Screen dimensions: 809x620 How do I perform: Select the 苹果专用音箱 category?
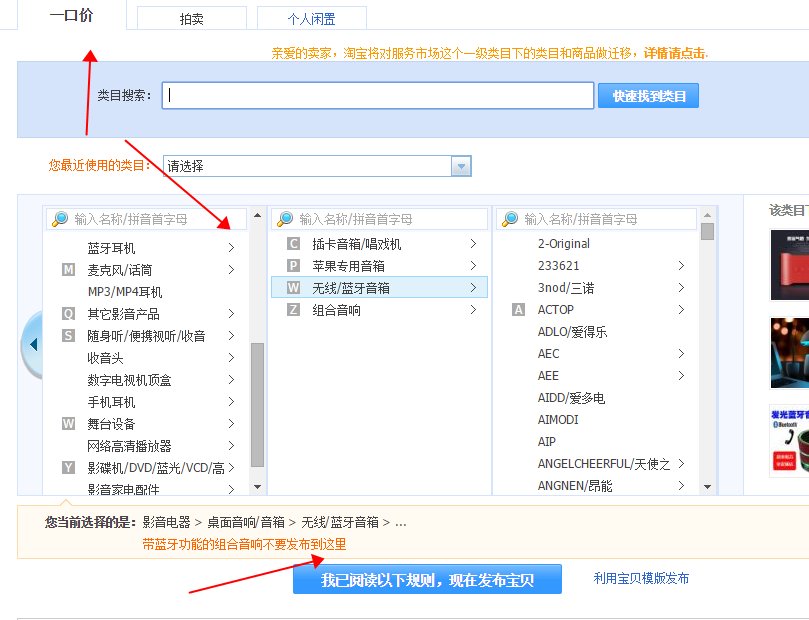[x=350, y=266]
